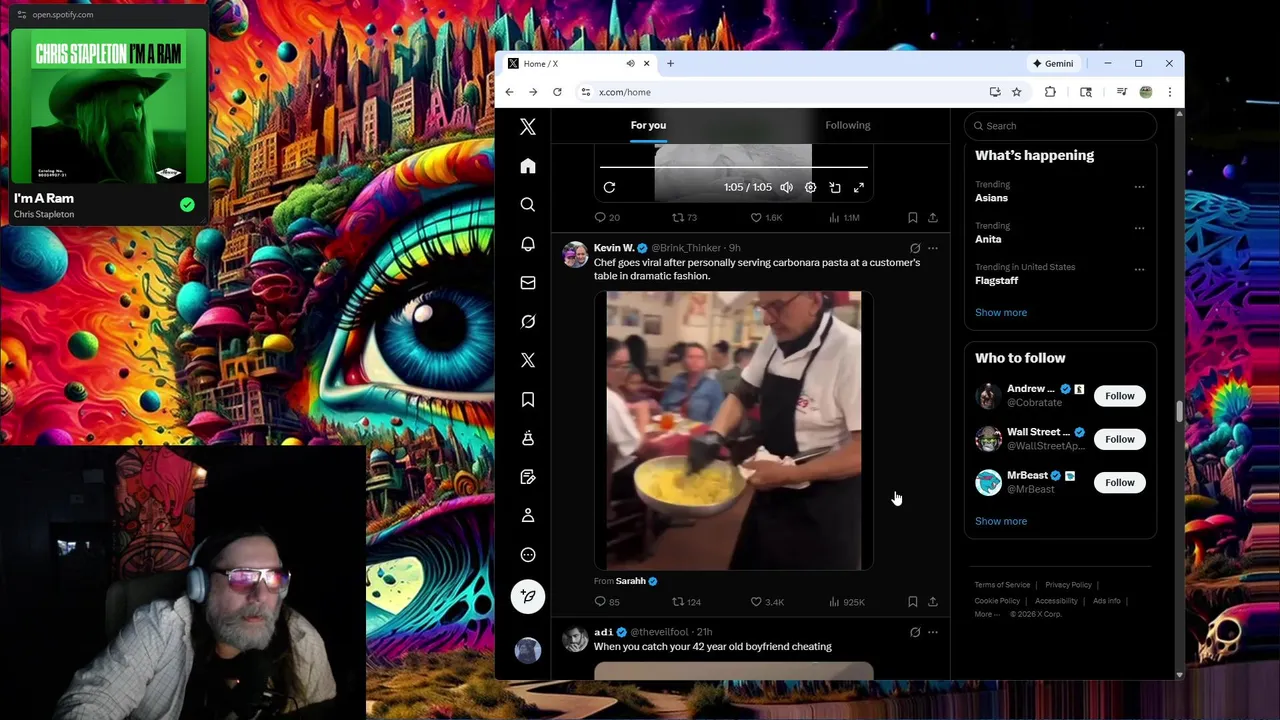
Task: Like the video post with 1.6K likes
Action: (x=767, y=217)
